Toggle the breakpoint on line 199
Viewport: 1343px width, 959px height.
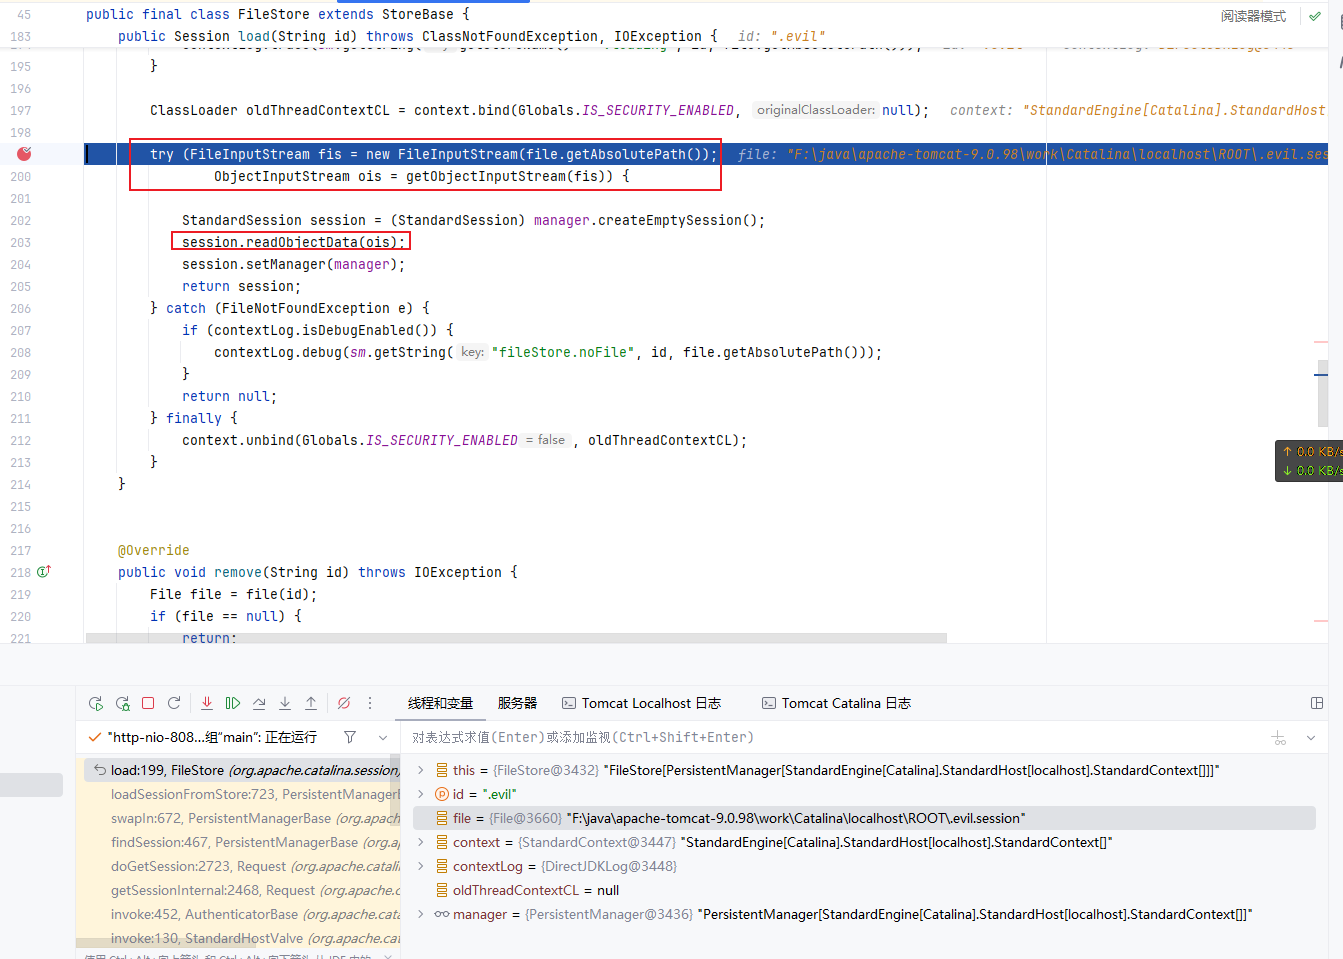coord(24,153)
